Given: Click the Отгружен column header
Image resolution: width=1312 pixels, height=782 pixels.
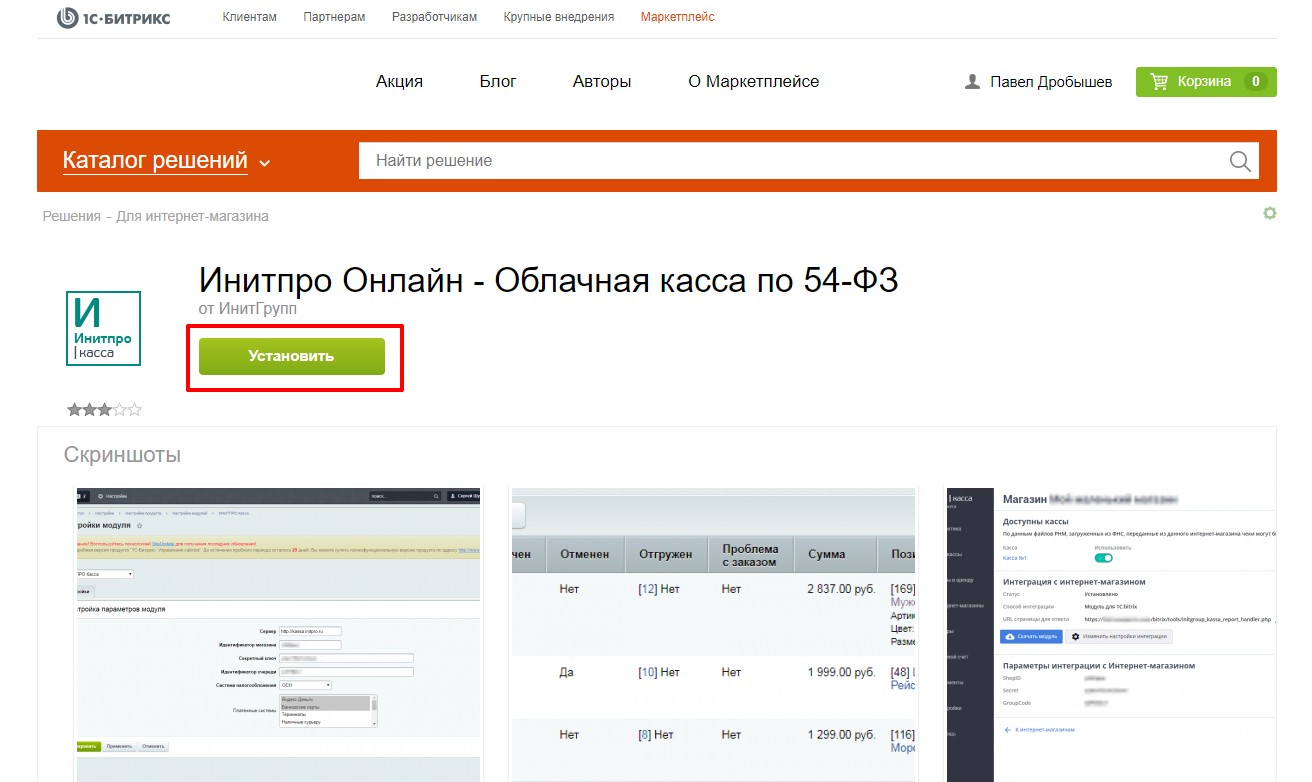Looking at the screenshot, I should pos(667,554).
